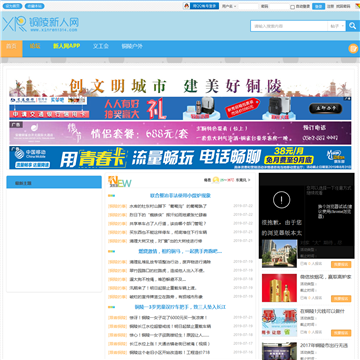Open the 新人网APP nav tab
Screen dimensions: 360x360
click(66, 46)
